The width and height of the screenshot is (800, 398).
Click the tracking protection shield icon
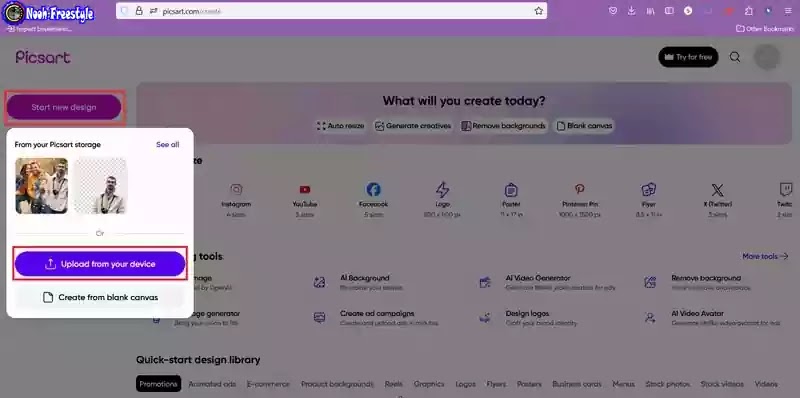click(x=124, y=11)
